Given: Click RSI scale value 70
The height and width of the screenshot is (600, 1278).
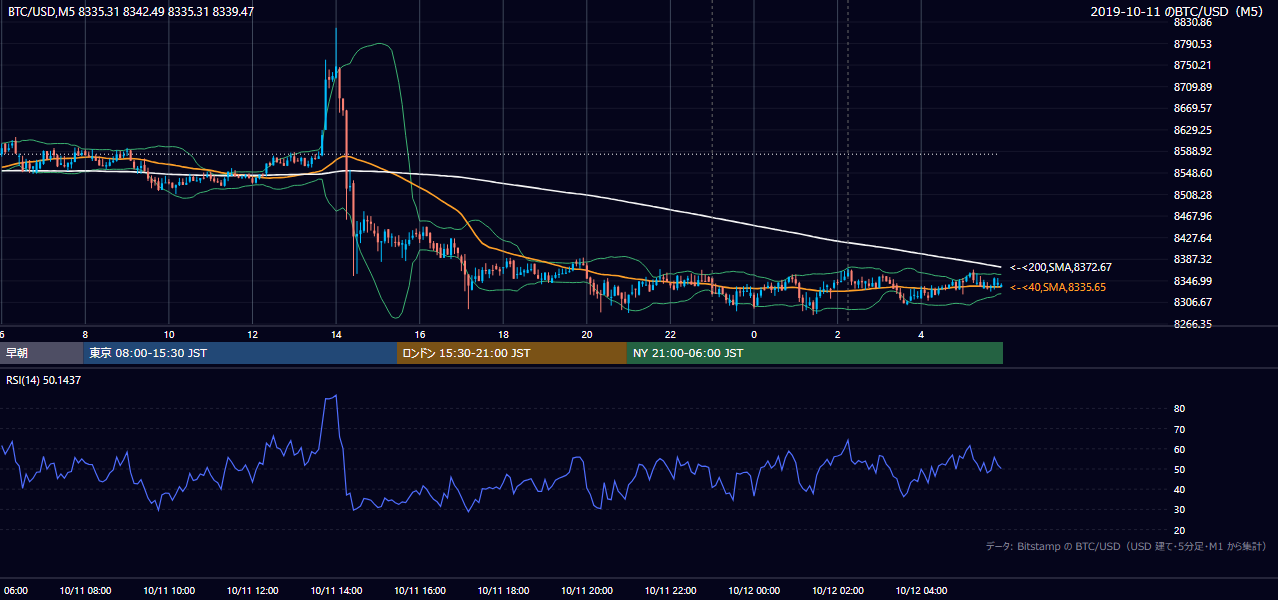Looking at the screenshot, I should tap(1179, 430).
